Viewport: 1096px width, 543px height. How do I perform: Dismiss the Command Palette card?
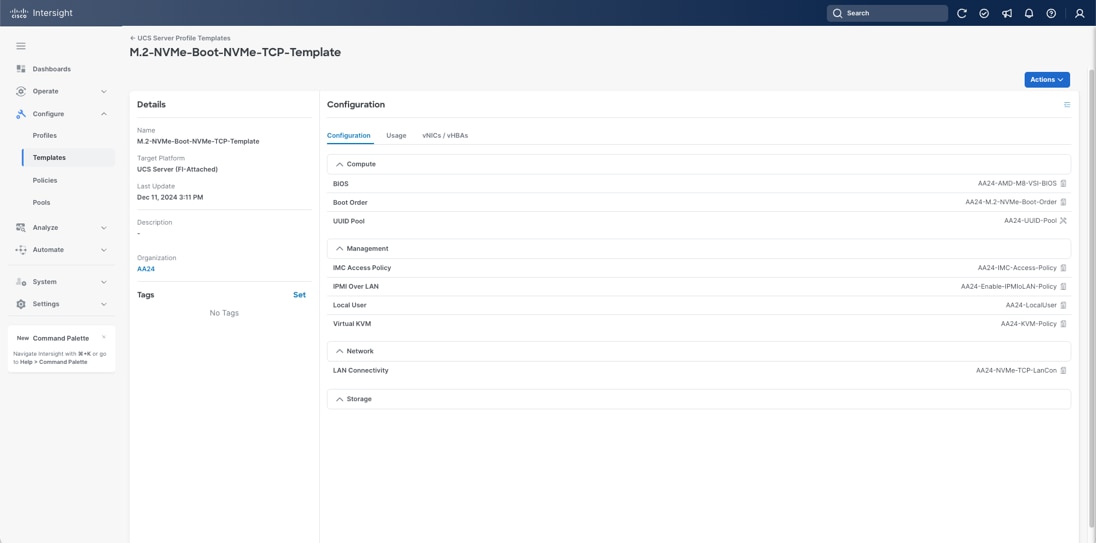(104, 337)
